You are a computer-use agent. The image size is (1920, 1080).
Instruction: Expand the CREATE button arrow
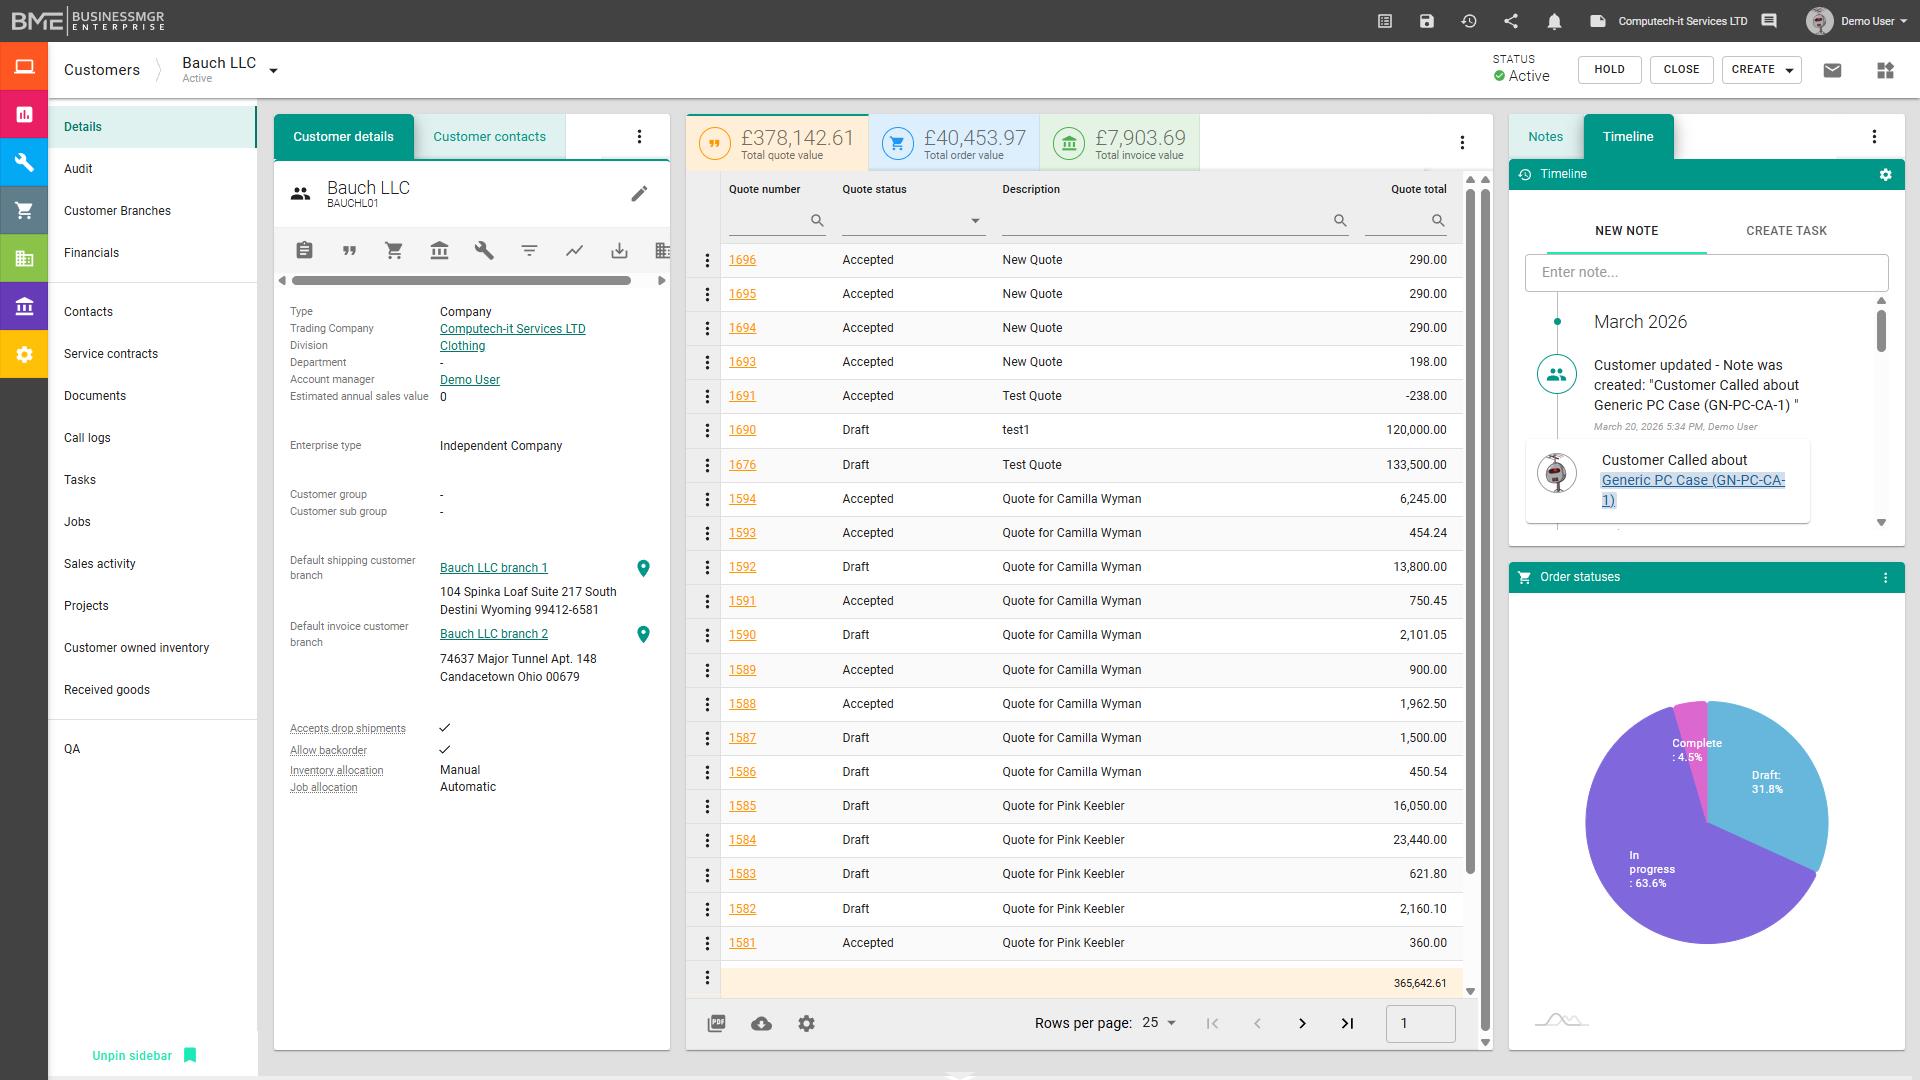[x=1789, y=70]
